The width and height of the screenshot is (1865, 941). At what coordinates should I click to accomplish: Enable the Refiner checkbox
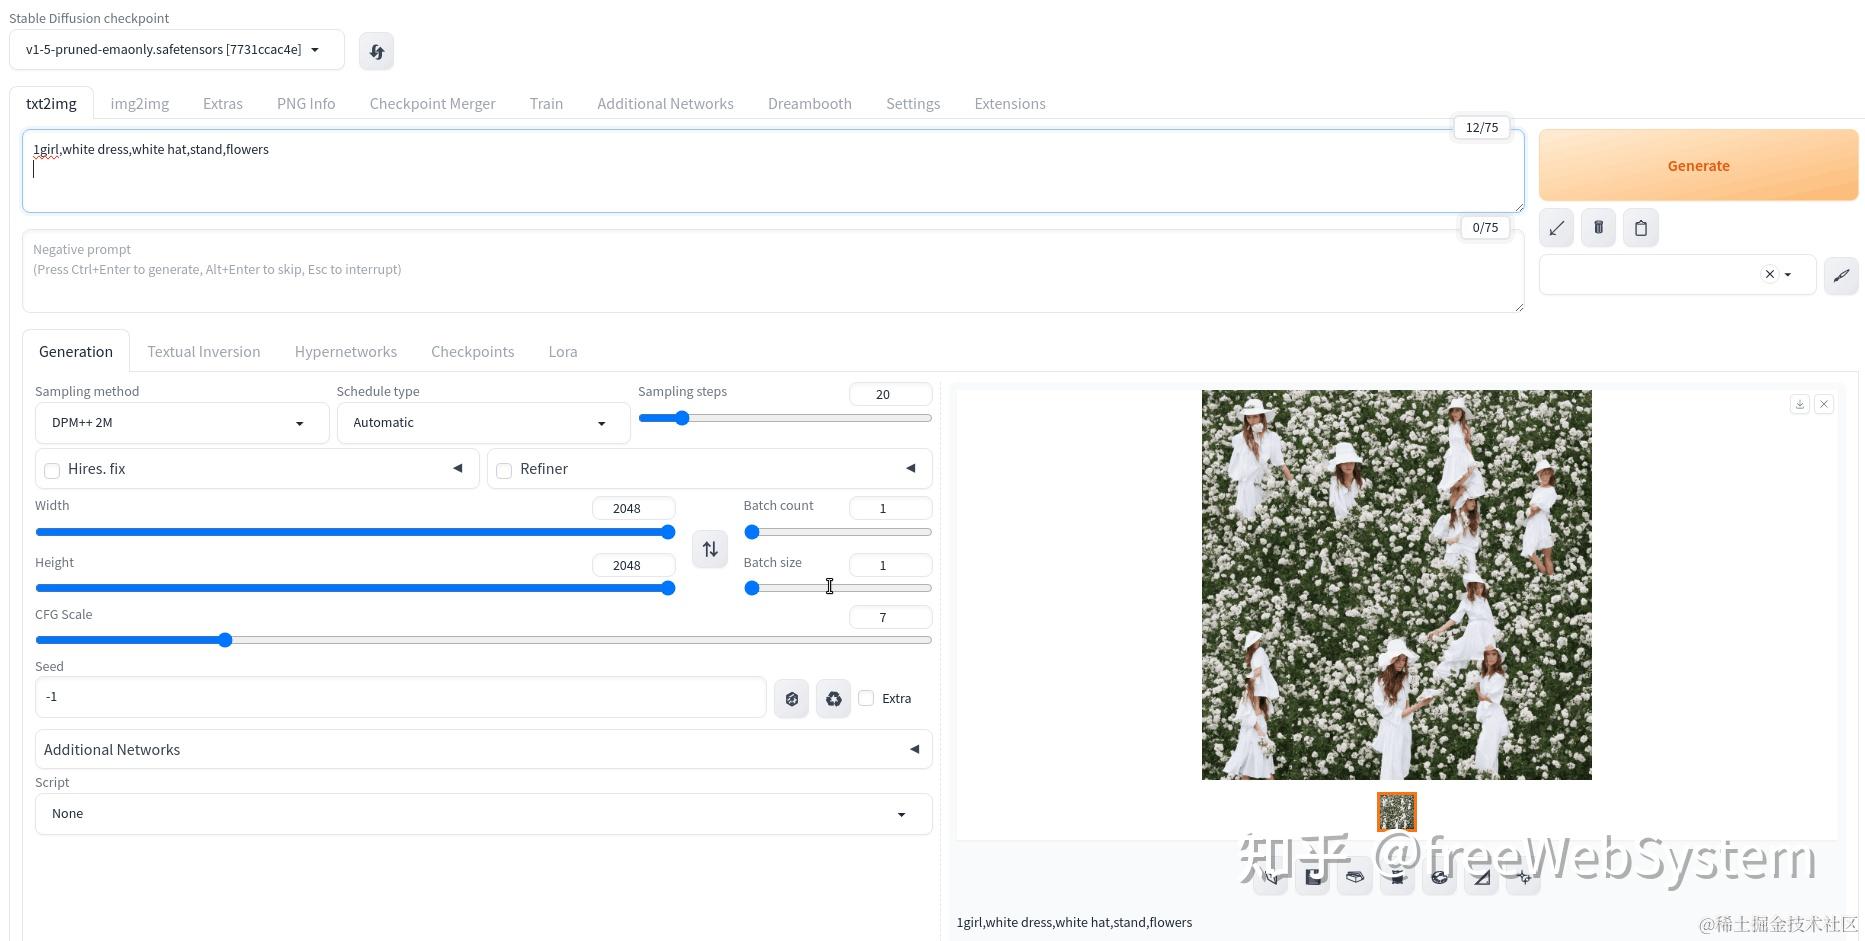click(504, 470)
